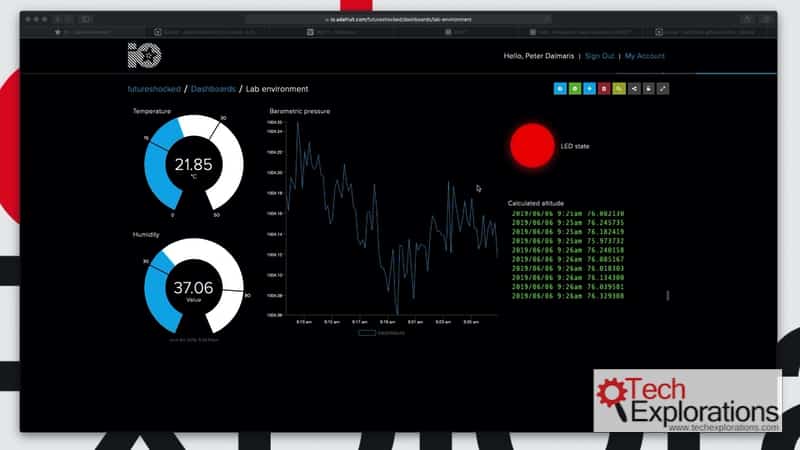Go to the Dashboards breadcrumb link
Screen dimensions: 800x450
[213, 89]
